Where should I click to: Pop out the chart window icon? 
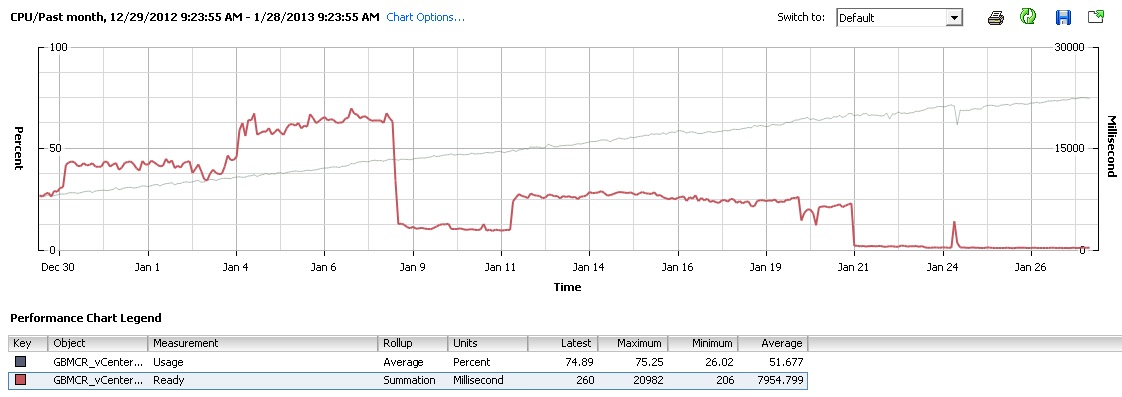[1096, 17]
